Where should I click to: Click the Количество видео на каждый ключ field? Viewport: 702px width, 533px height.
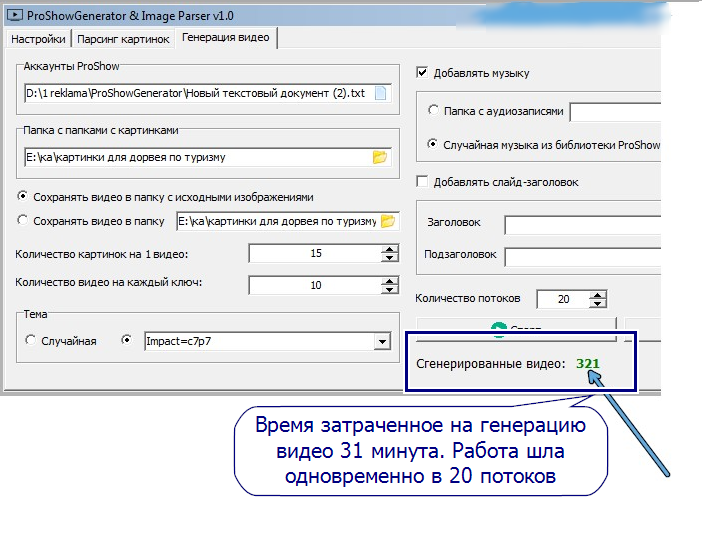click(x=315, y=285)
